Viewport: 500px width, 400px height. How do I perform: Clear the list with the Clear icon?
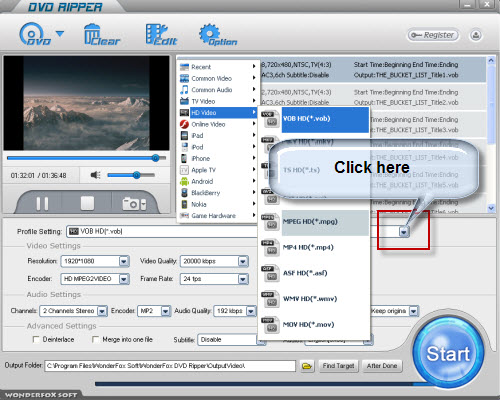tap(101, 35)
